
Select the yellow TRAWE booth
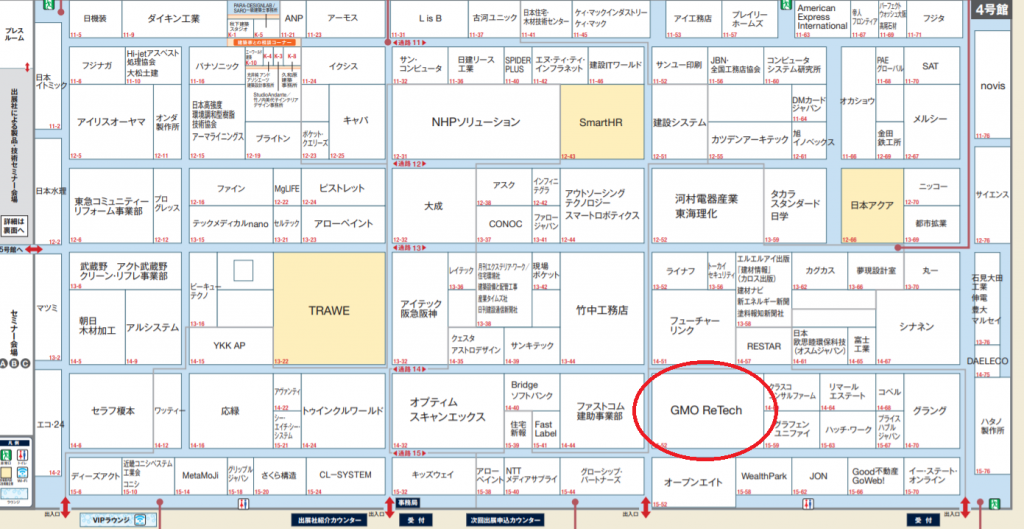[328, 310]
